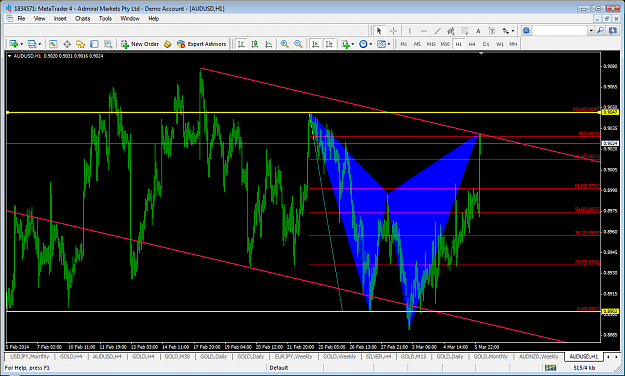
Task: Click inside the toolbar search field
Action: [x=560, y=31]
